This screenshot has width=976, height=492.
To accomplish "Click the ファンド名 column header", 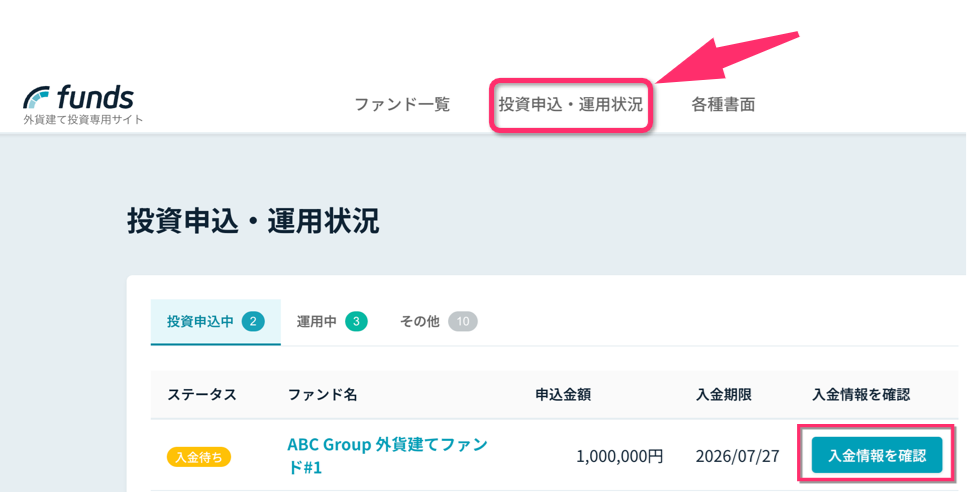I will pyautogui.click(x=322, y=394).
